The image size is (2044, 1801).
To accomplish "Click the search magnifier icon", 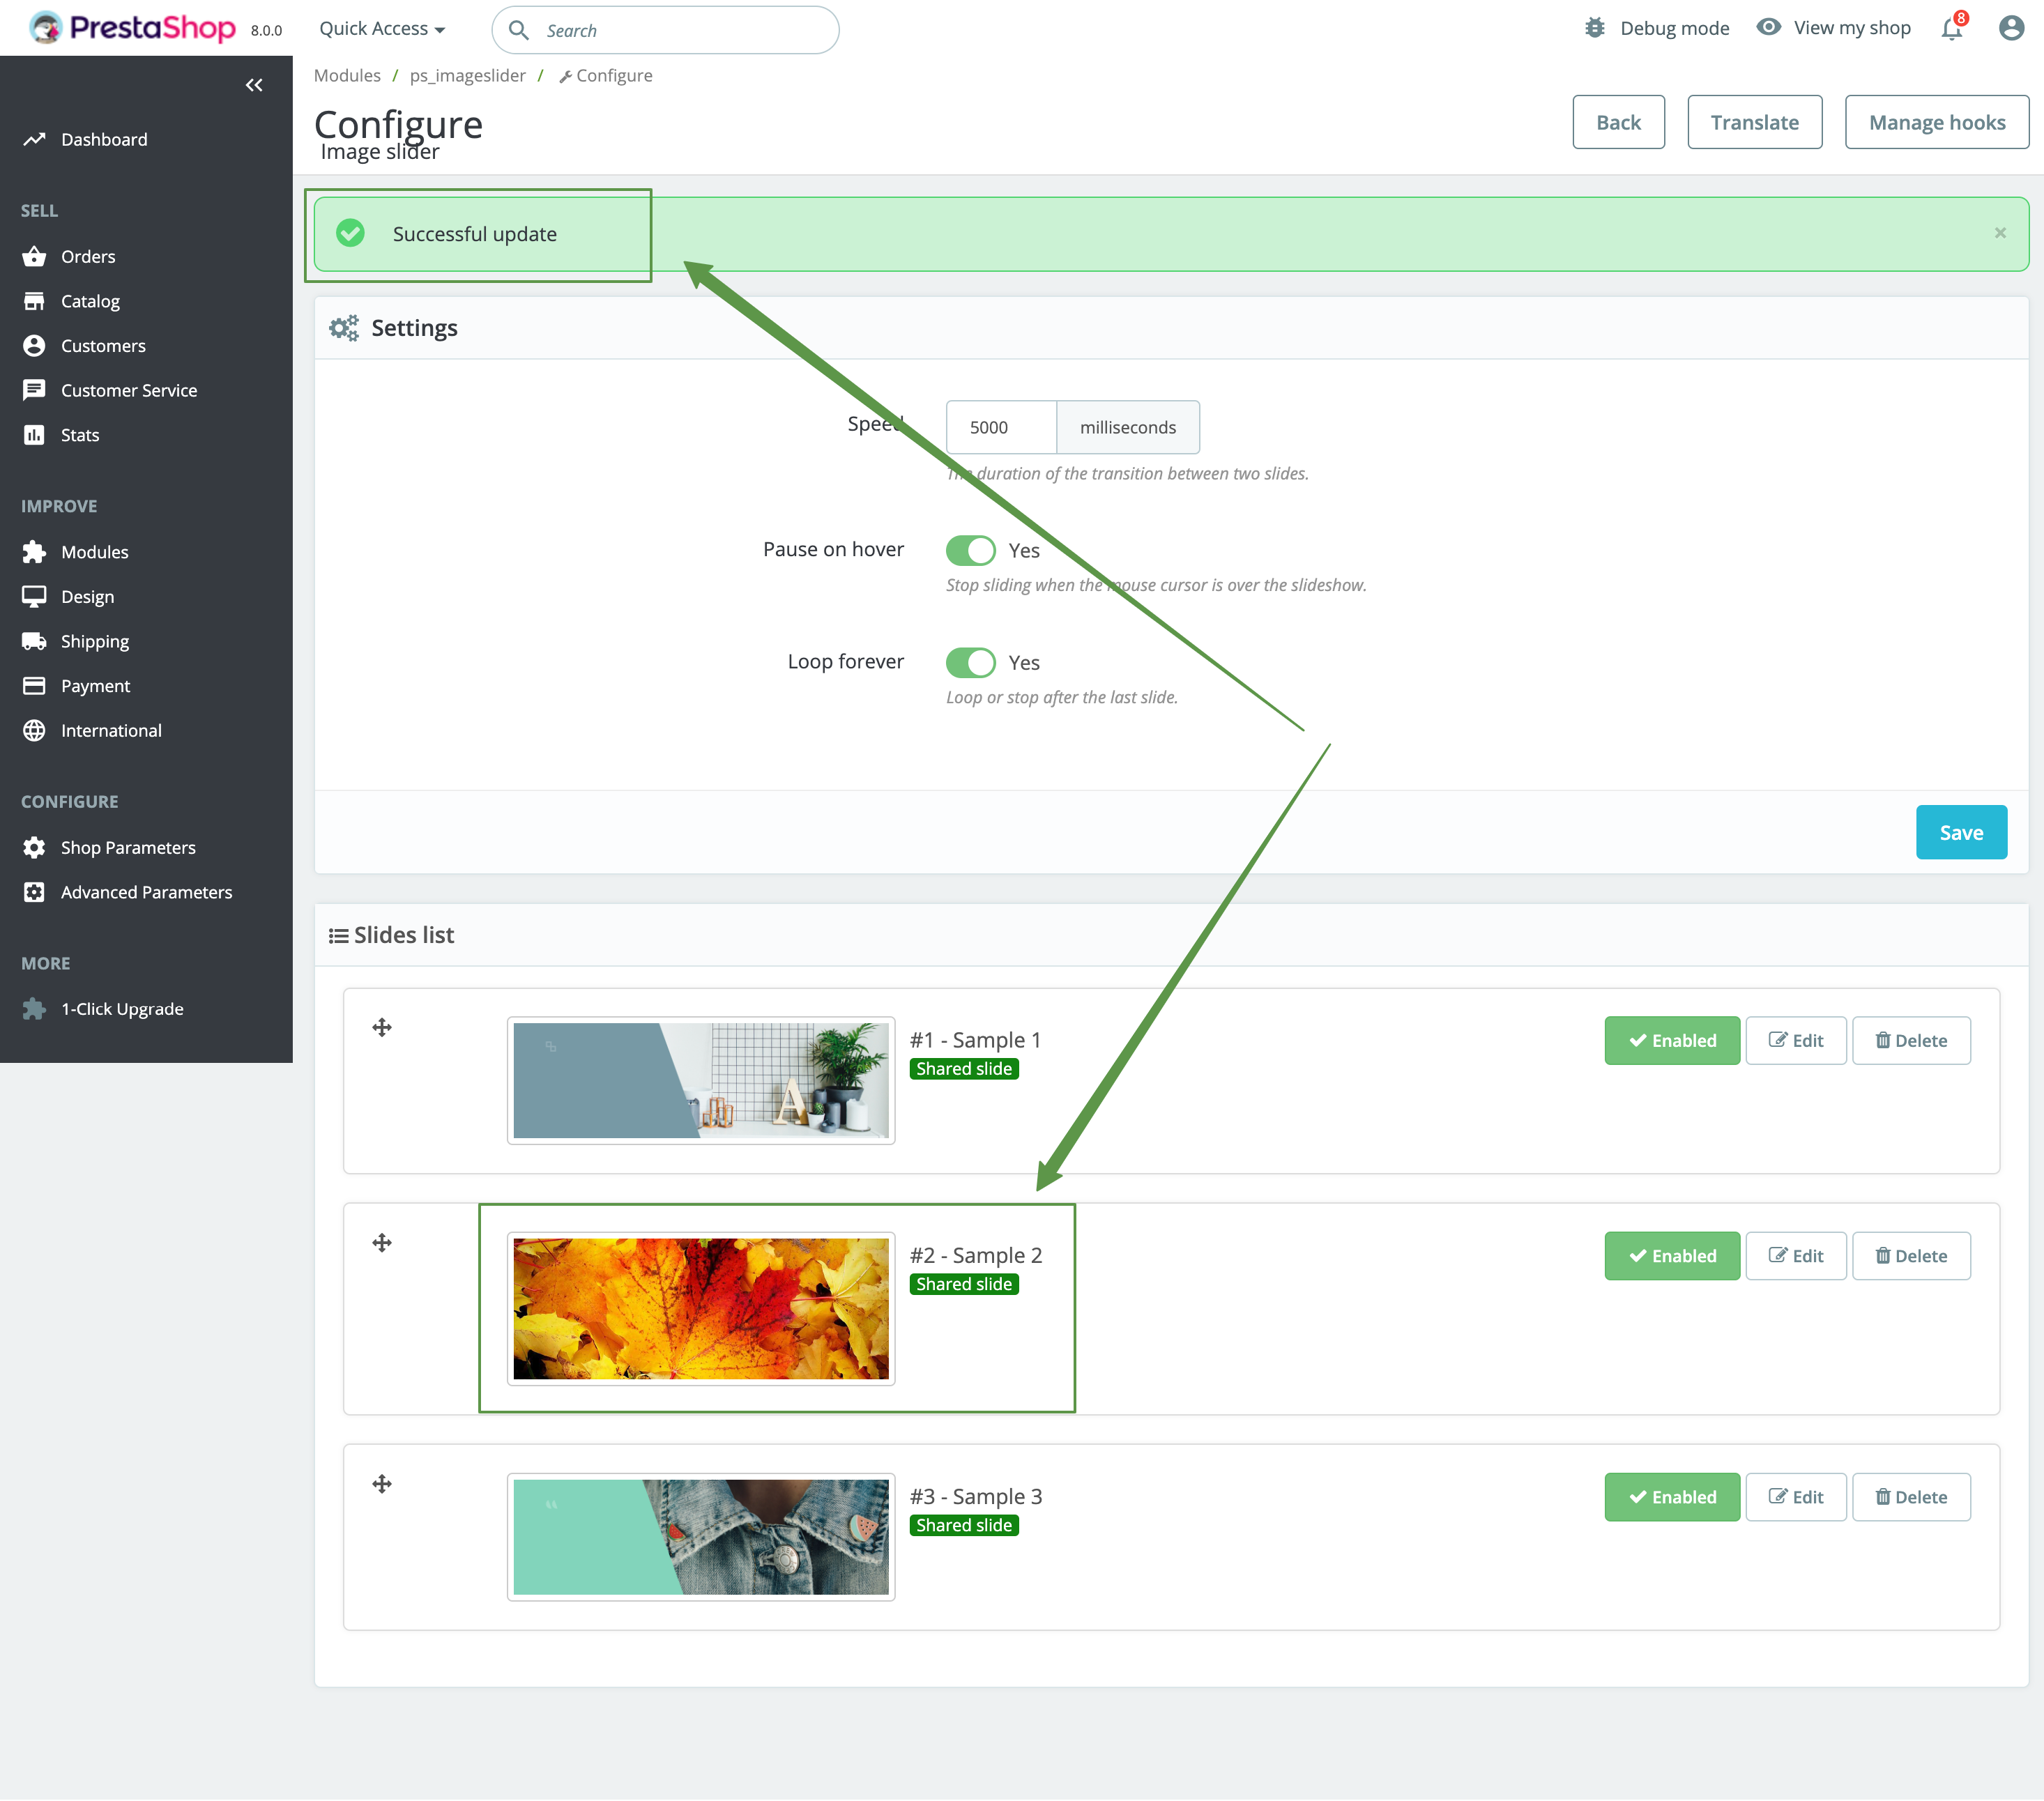I will [519, 30].
